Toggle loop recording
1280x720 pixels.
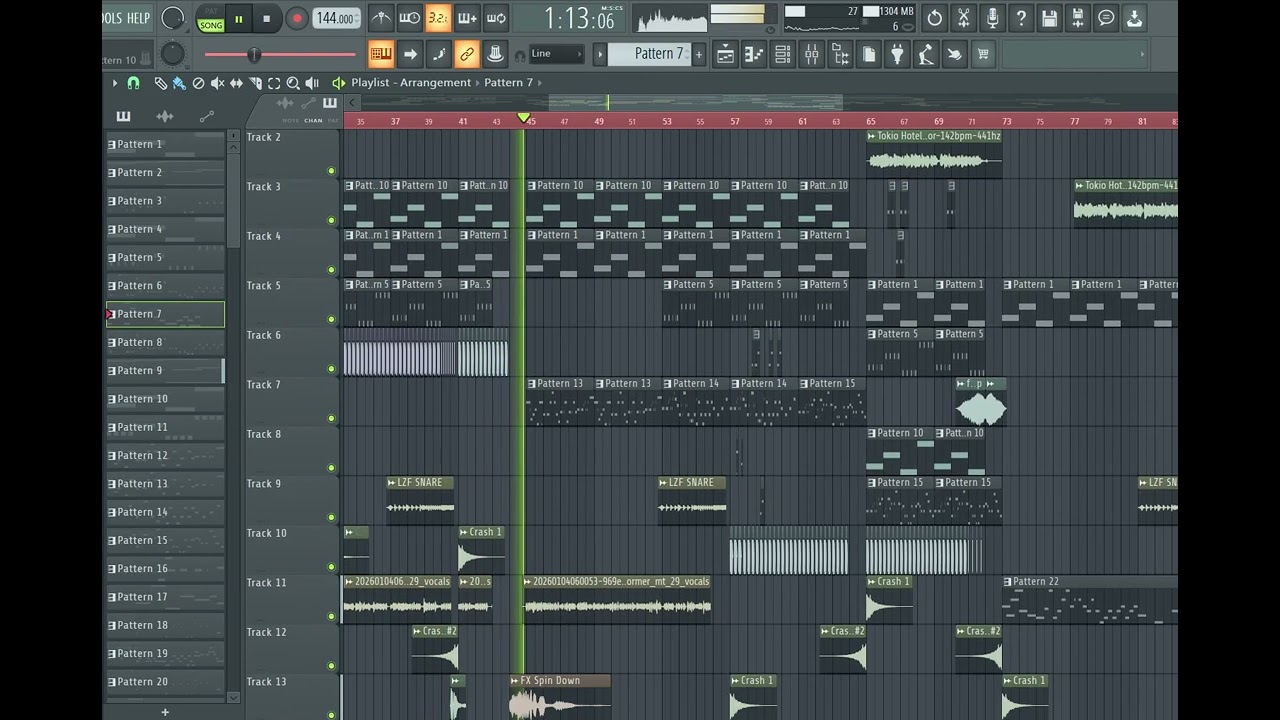click(496, 18)
